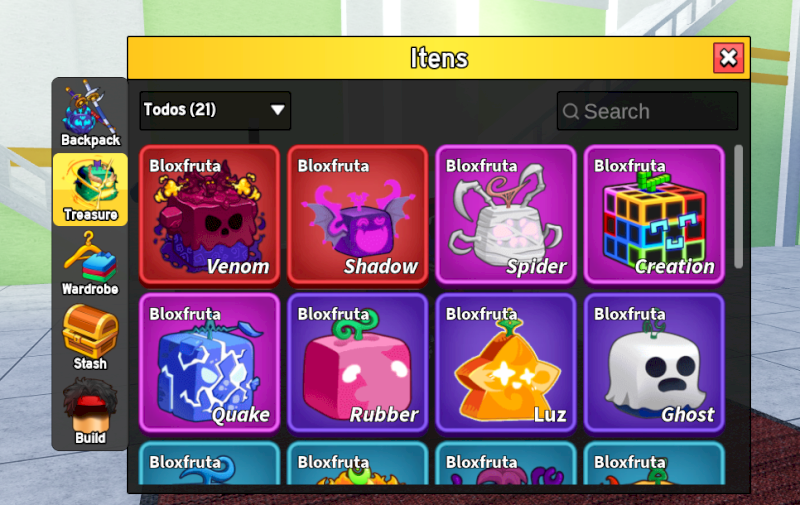Image resolution: width=800 pixels, height=505 pixels.
Task: Select the Venom Bloxfruta item
Action: click(209, 214)
